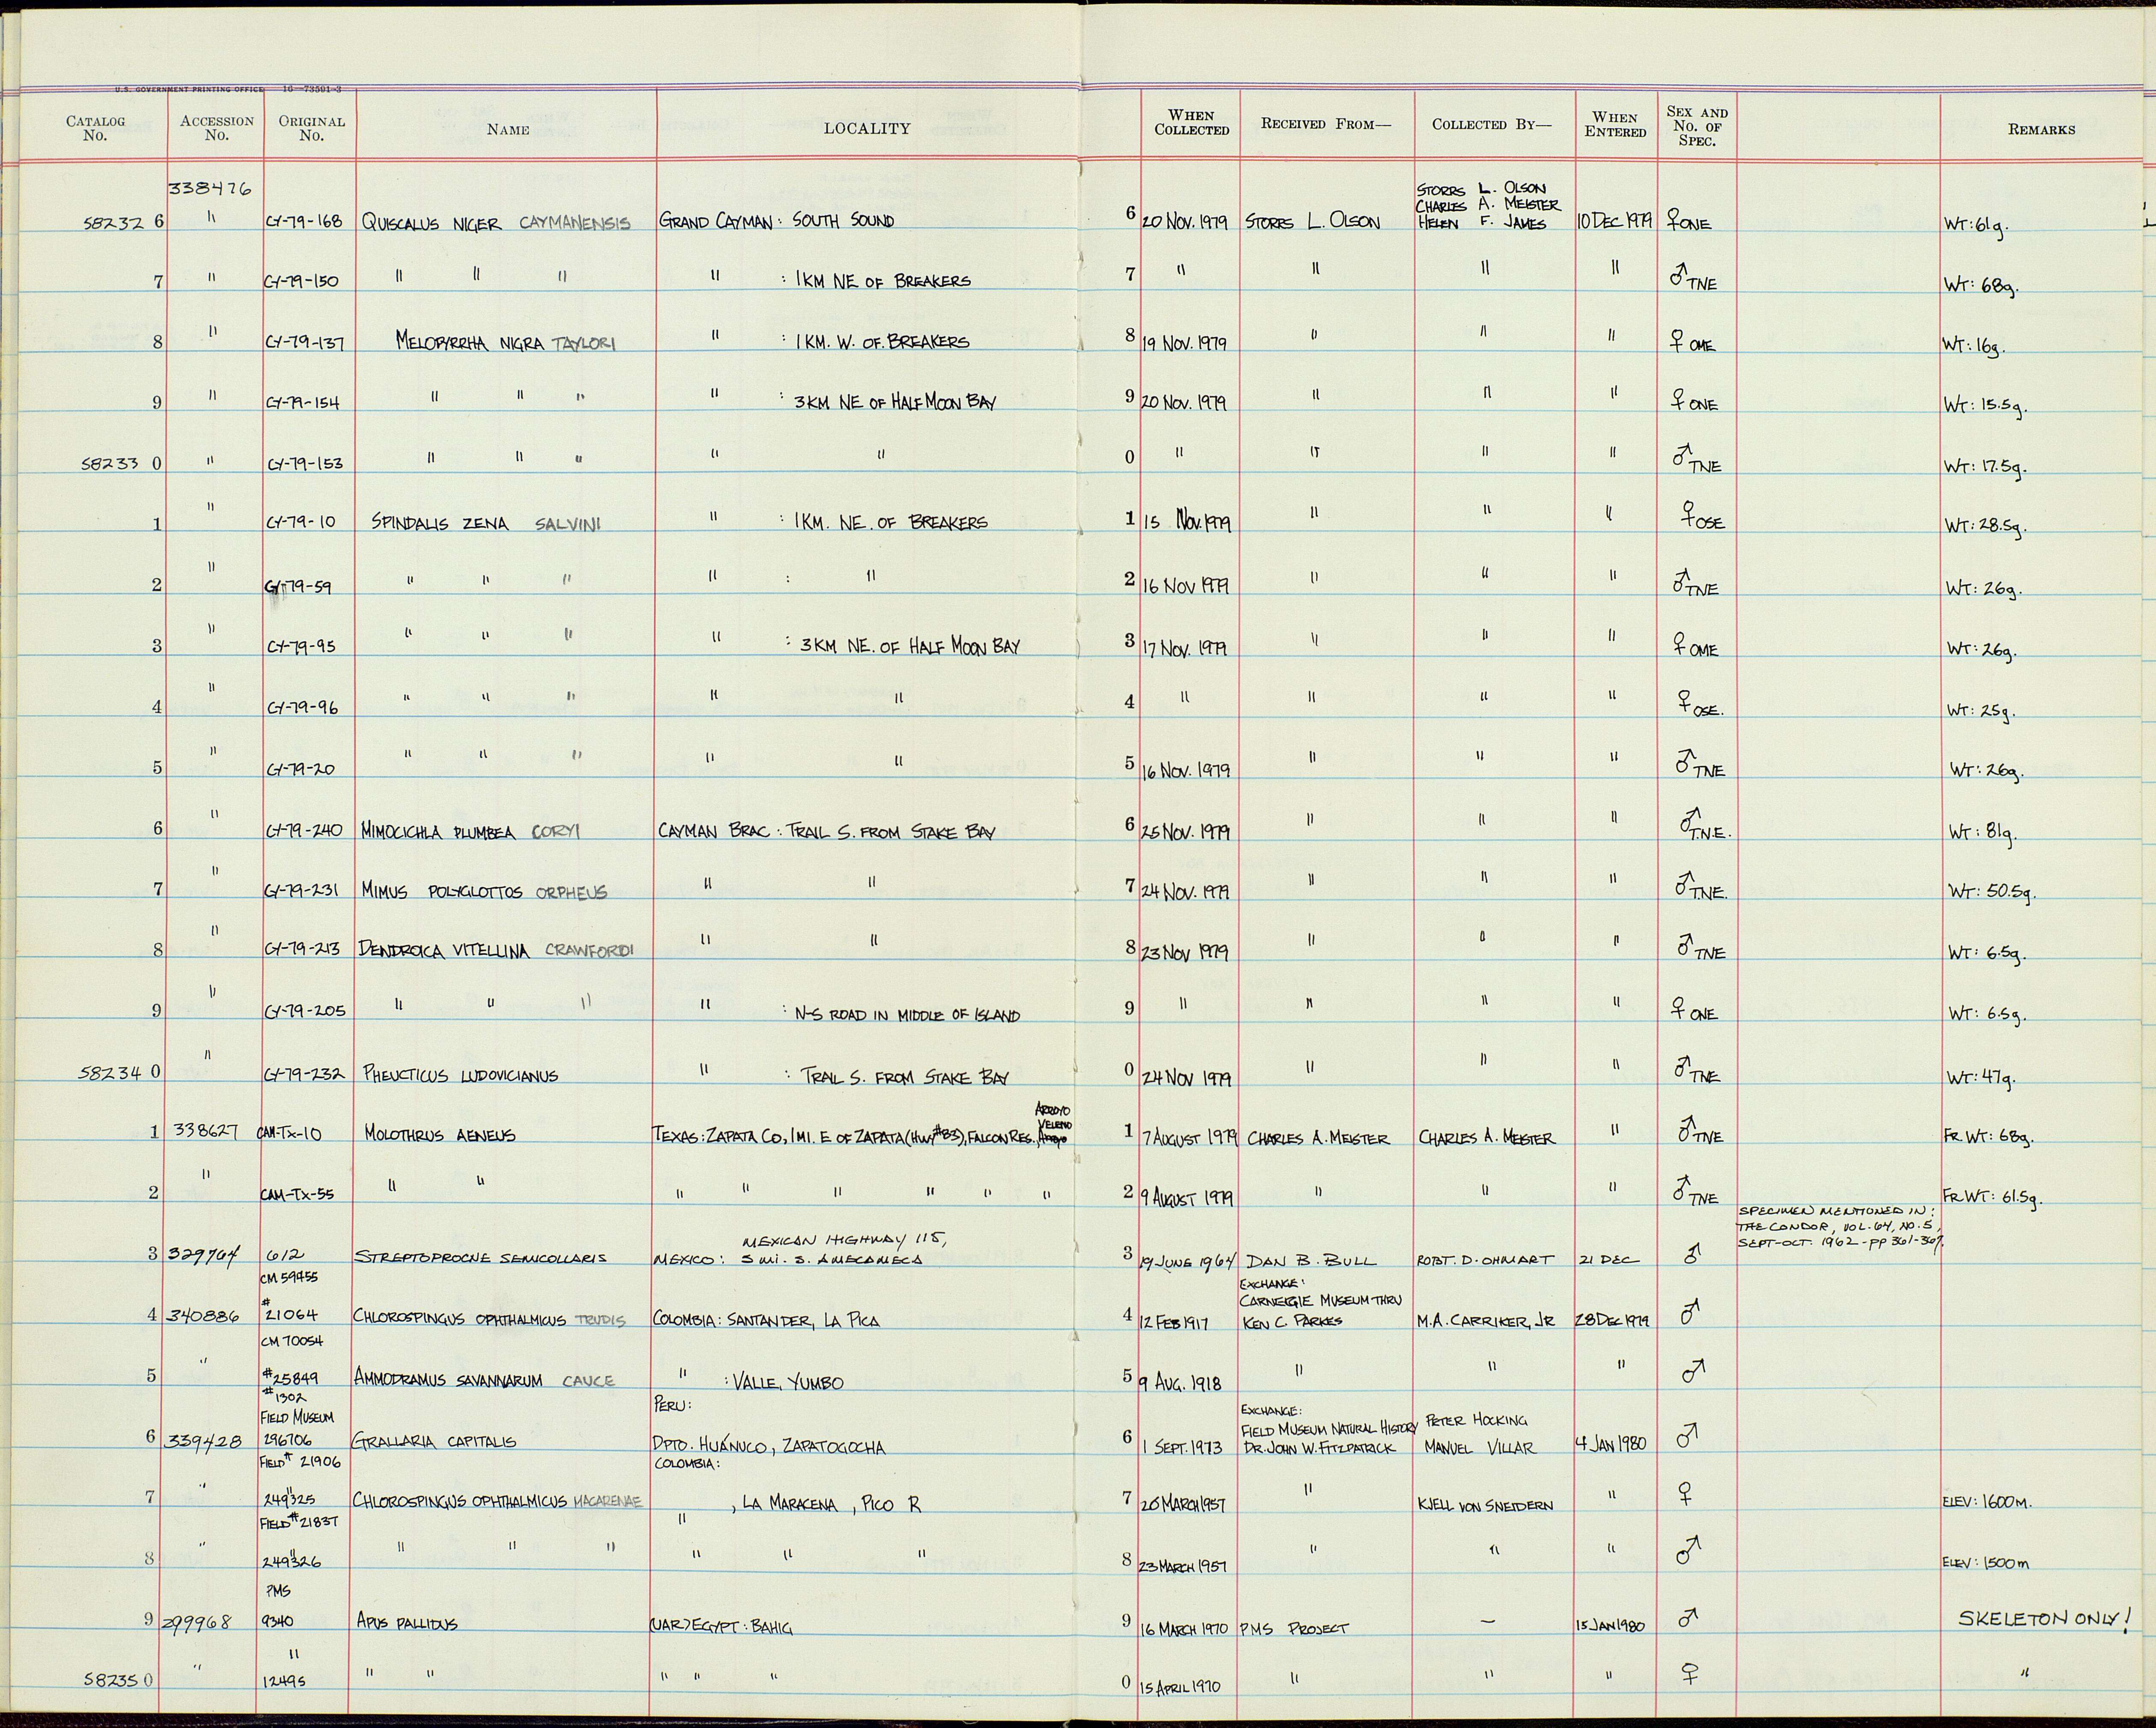
Task: Click the 'When Entered' column header
Action: pos(1615,125)
